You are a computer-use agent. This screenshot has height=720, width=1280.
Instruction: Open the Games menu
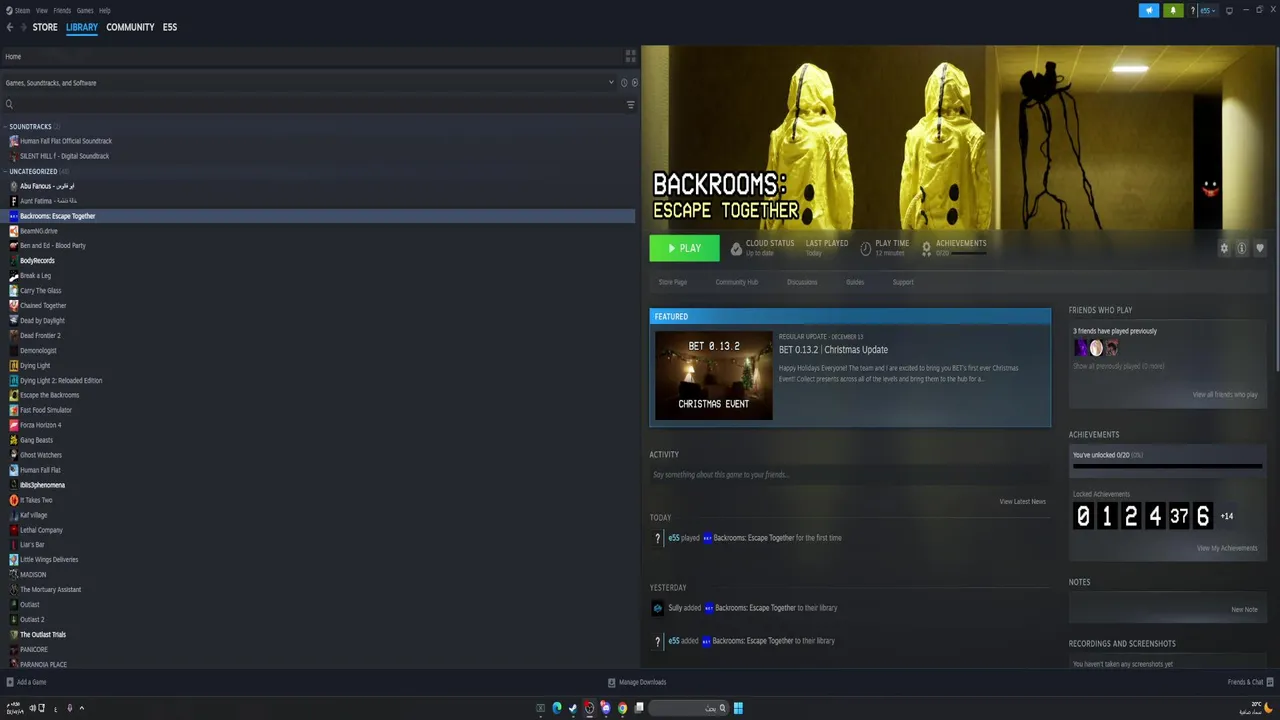click(x=85, y=10)
